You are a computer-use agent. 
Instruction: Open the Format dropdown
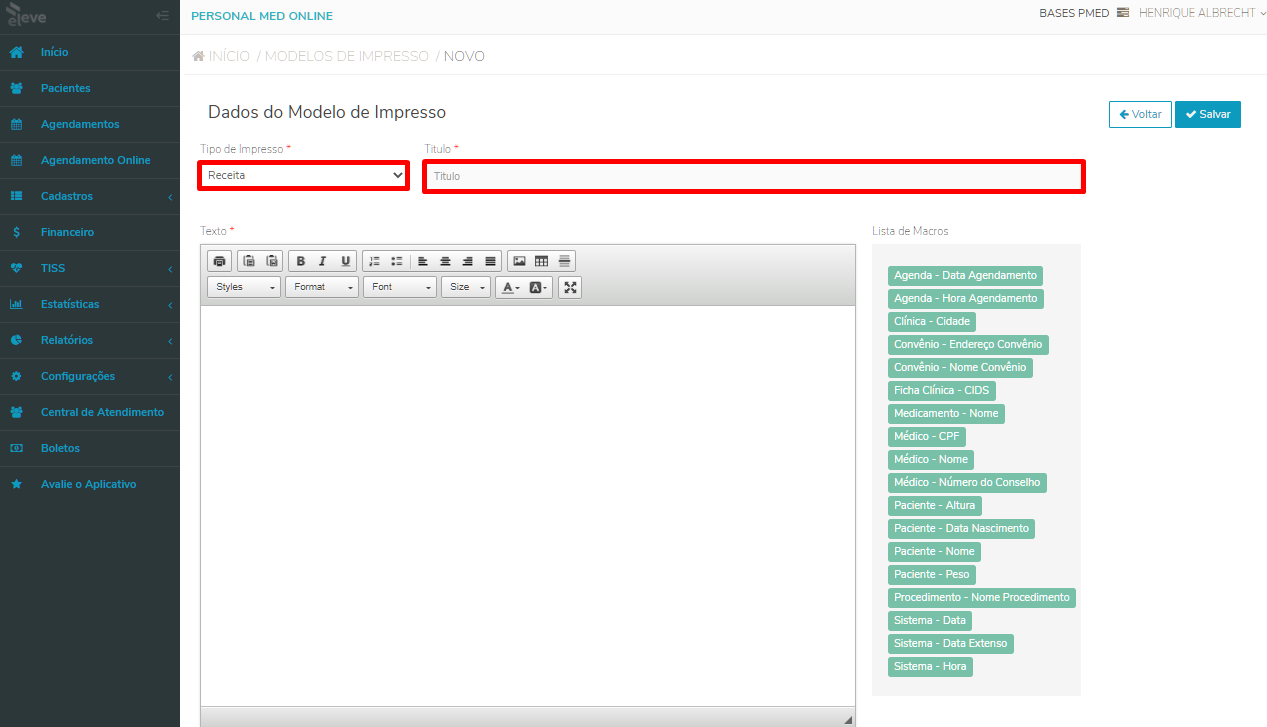(321, 287)
